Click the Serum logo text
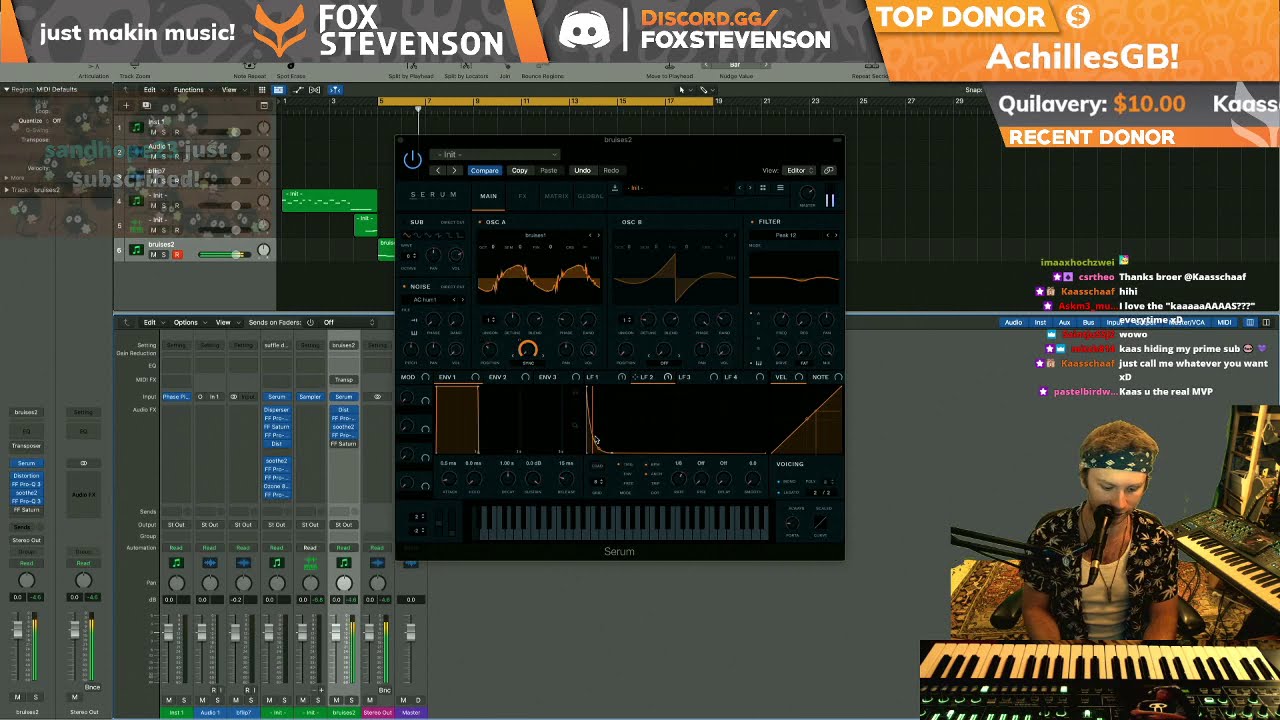This screenshot has height=720, width=1280. point(433,195)
